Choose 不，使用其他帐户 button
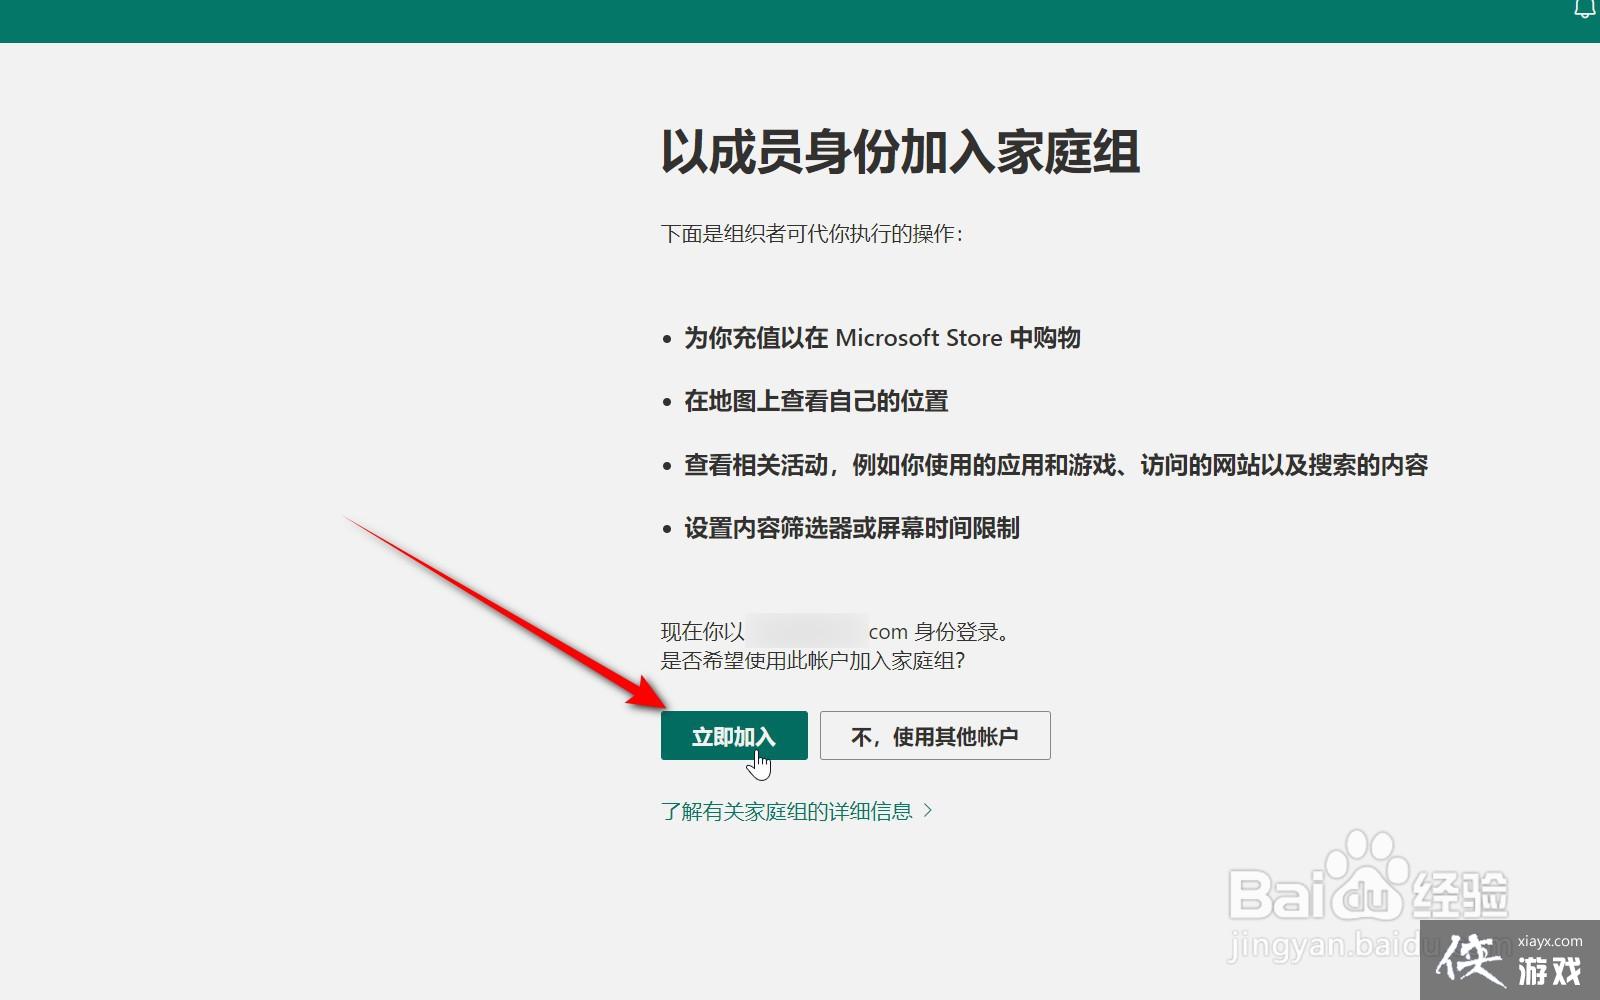 coord(935,736)
